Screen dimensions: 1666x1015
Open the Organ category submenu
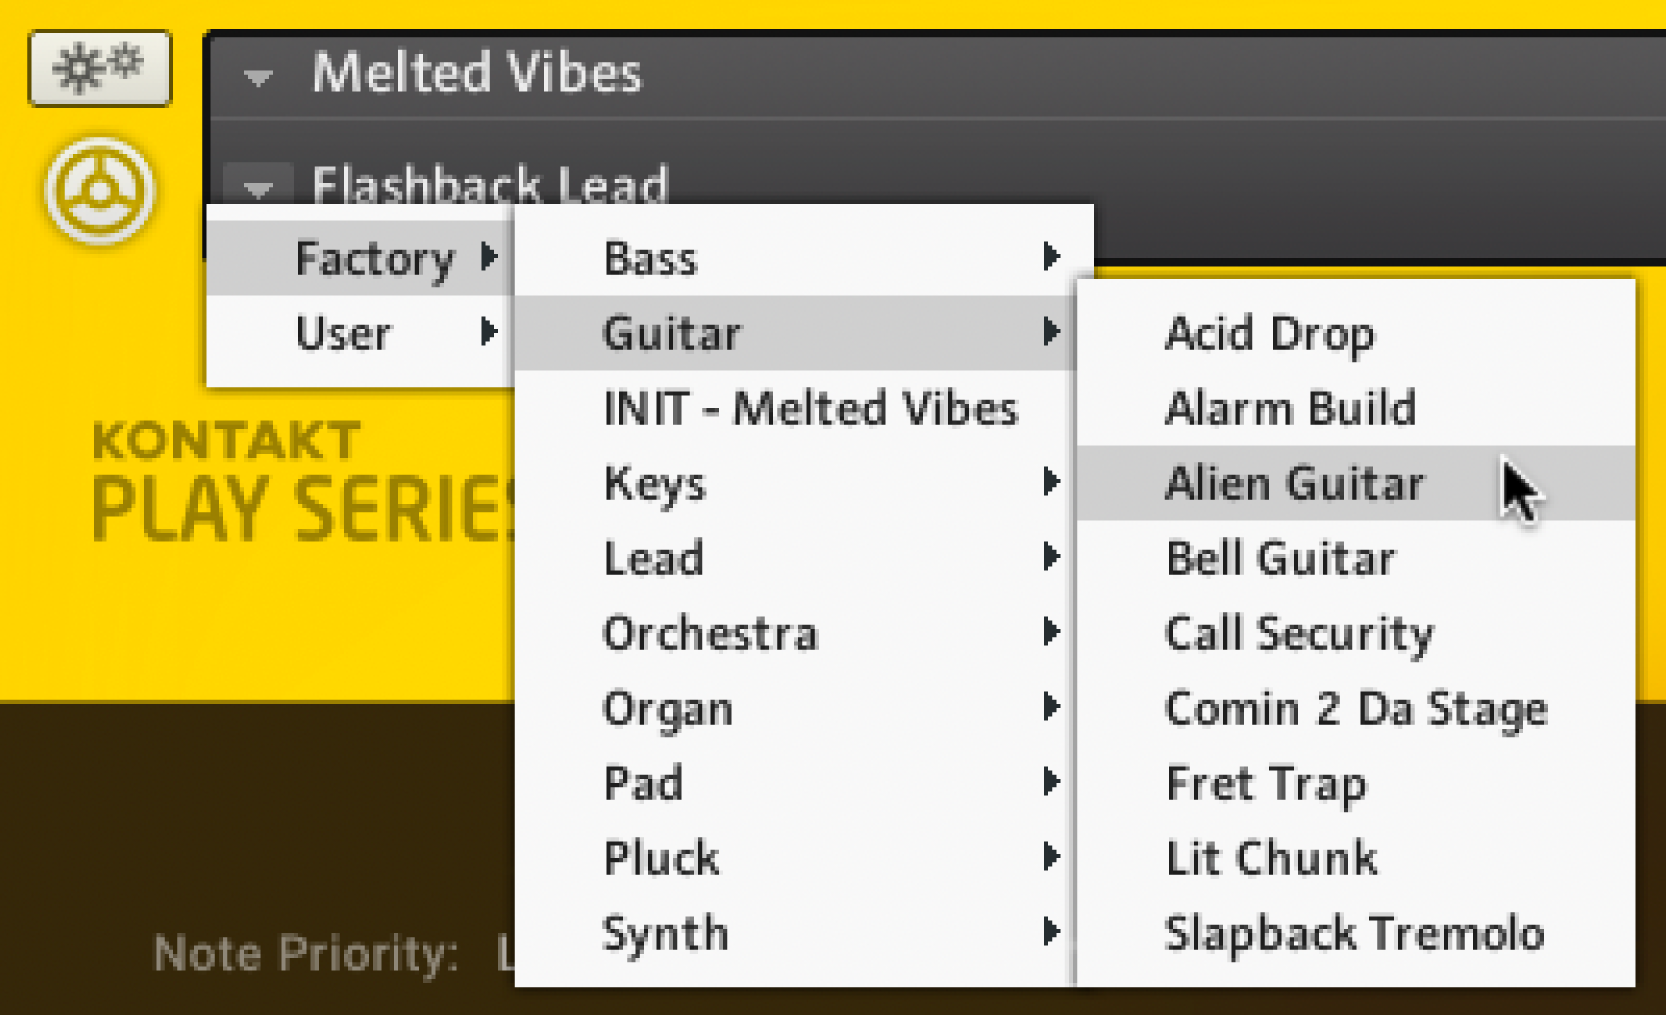pos(668,709)
